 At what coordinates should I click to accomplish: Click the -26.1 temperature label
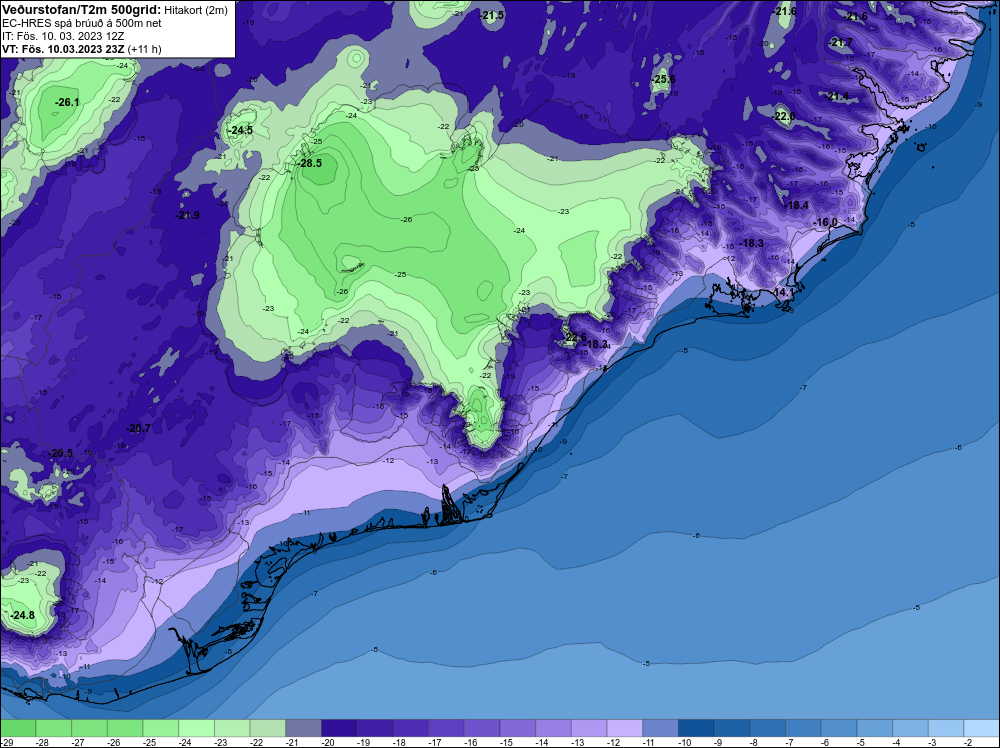pos(67,102)
